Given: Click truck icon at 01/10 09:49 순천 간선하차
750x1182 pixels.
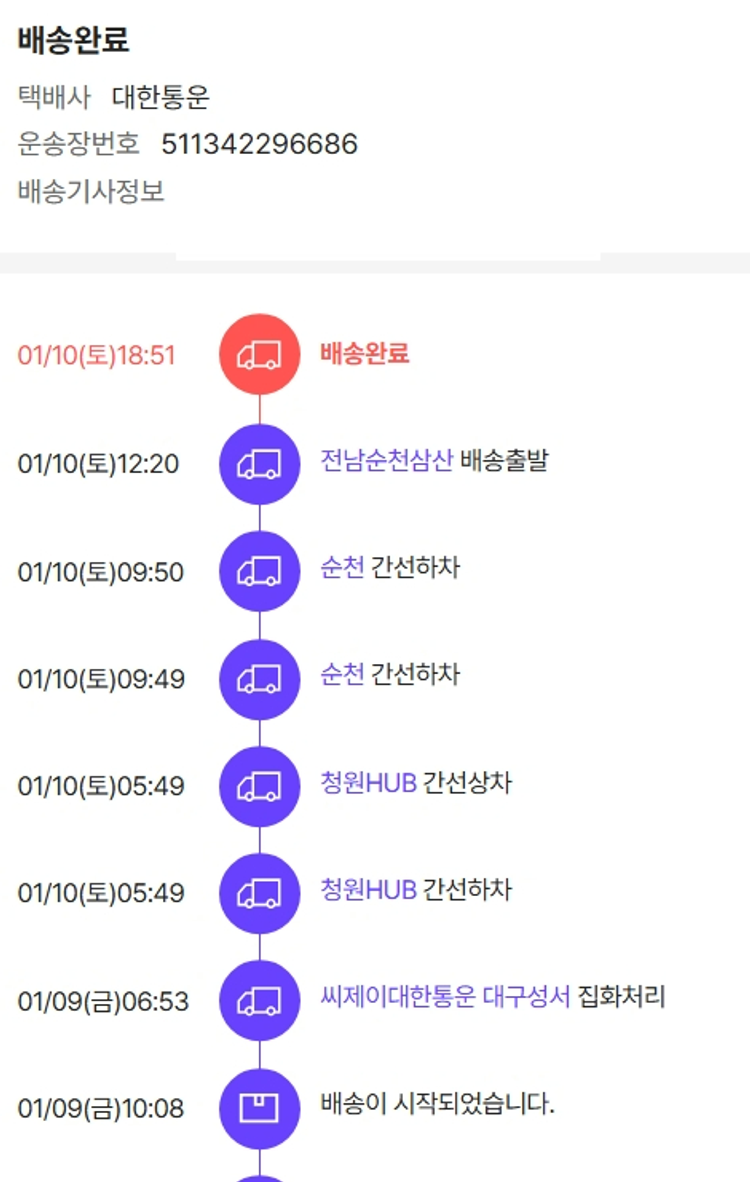Looking at the screenshot, I should [259, 679].
